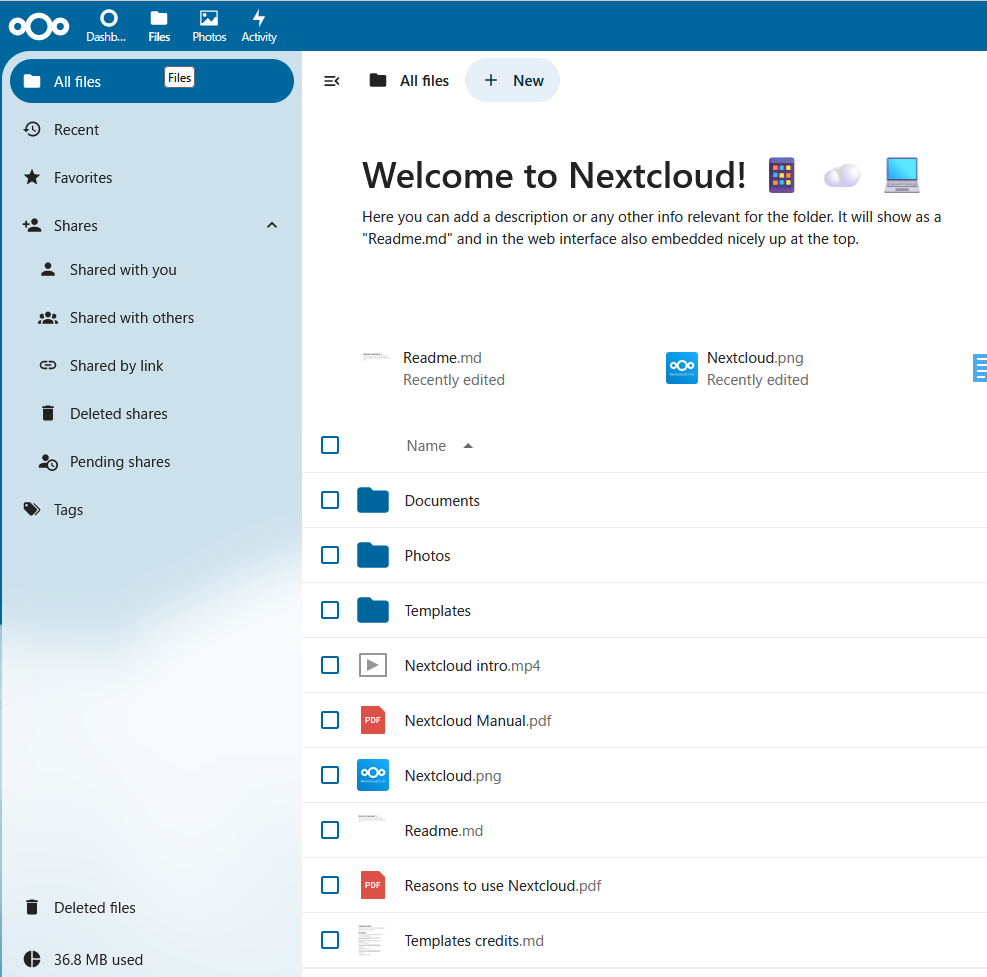
Task: Play Nextcloud intro.mp4
Action: coord(472,665)
